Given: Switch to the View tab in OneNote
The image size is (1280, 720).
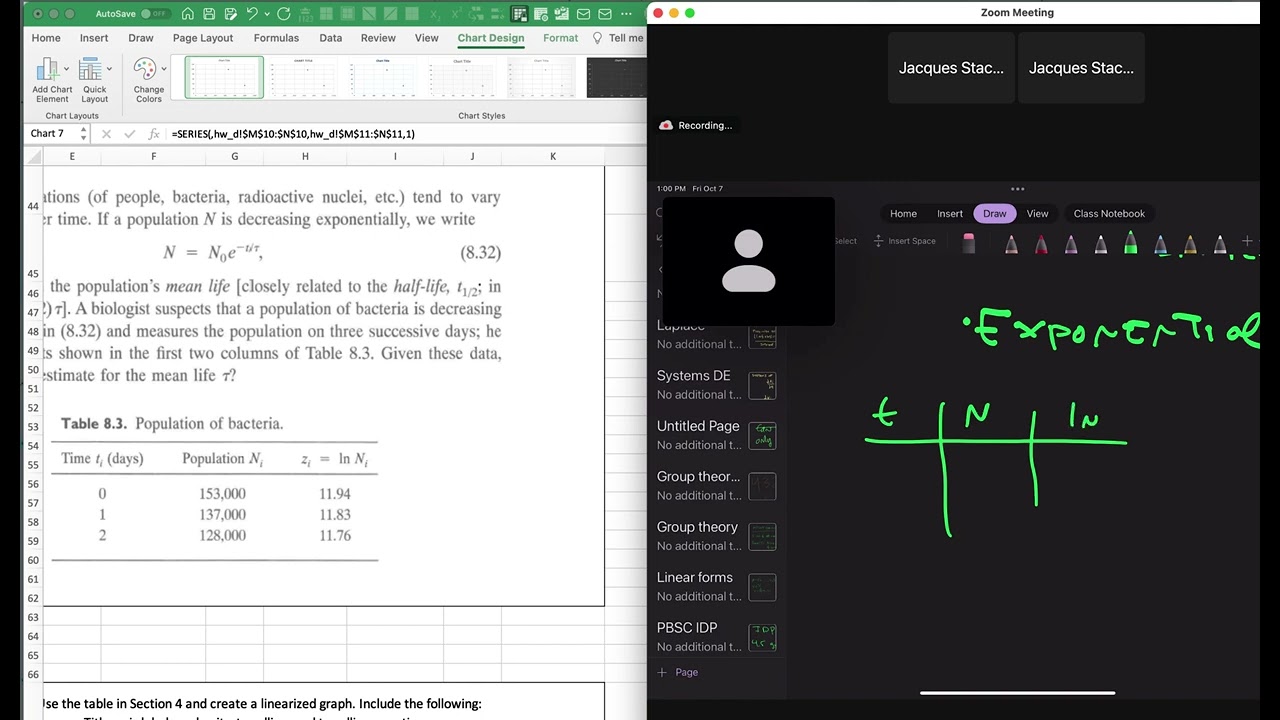Looking at the screenshot, I should click(x=1037, y=213).
